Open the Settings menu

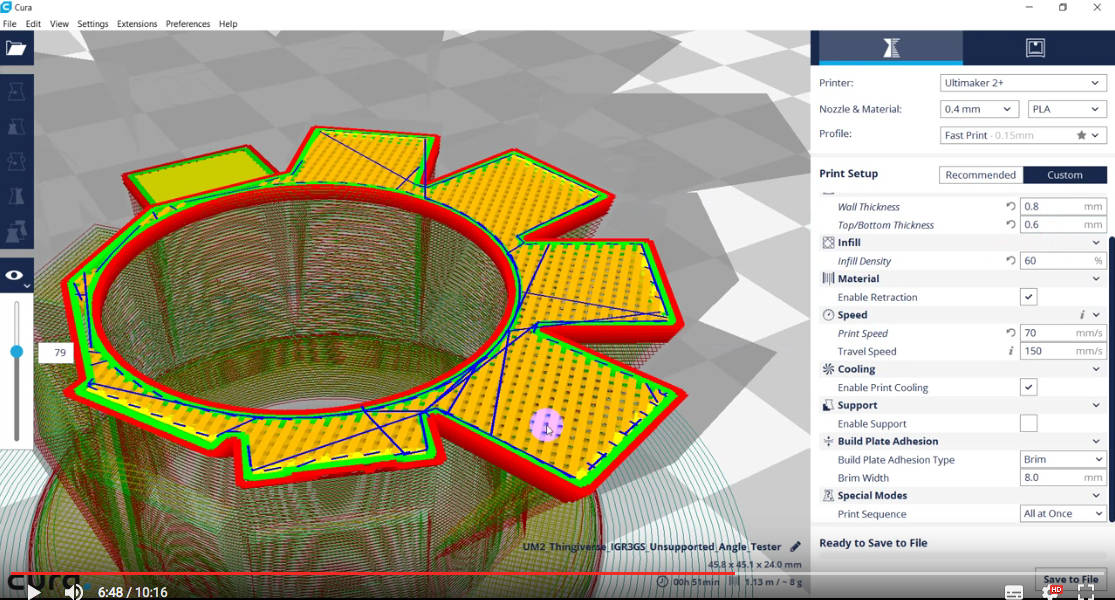92,23
